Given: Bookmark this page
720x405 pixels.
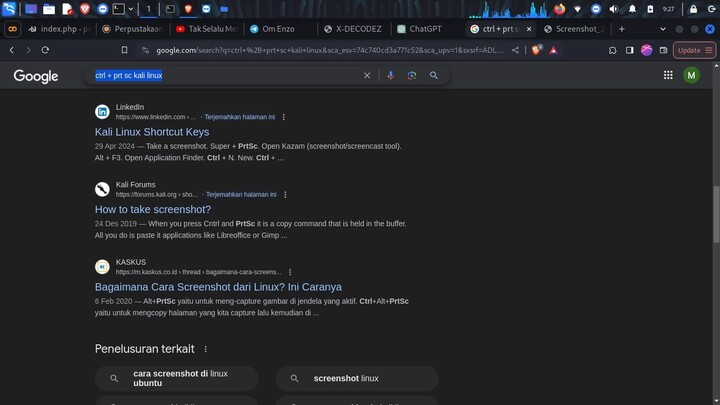Looking at the screenshot, I should 124,50.
